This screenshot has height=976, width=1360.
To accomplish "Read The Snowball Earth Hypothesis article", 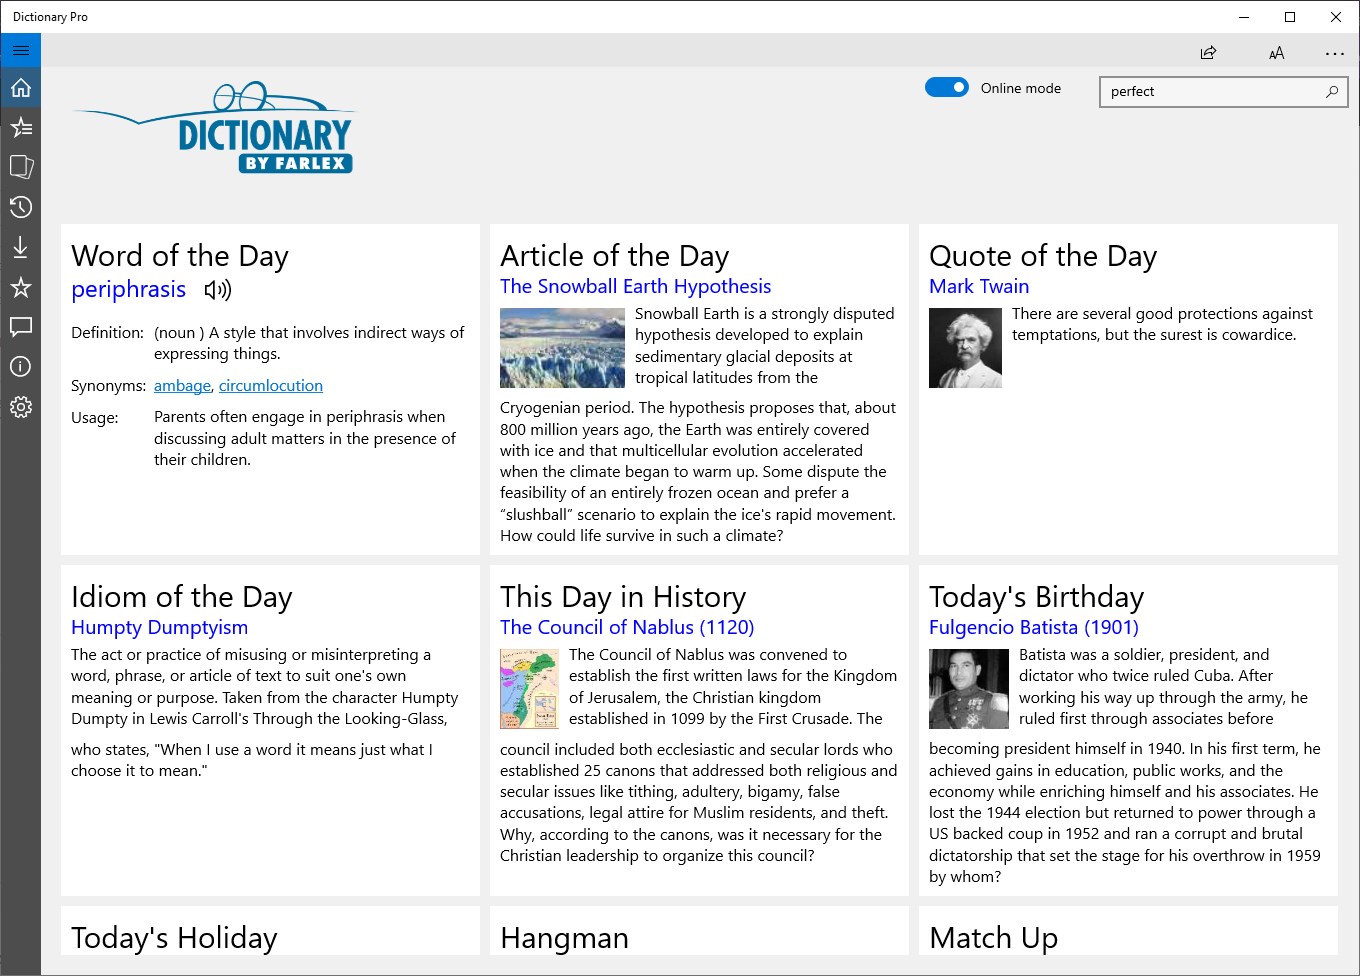I will click(635, 286).
